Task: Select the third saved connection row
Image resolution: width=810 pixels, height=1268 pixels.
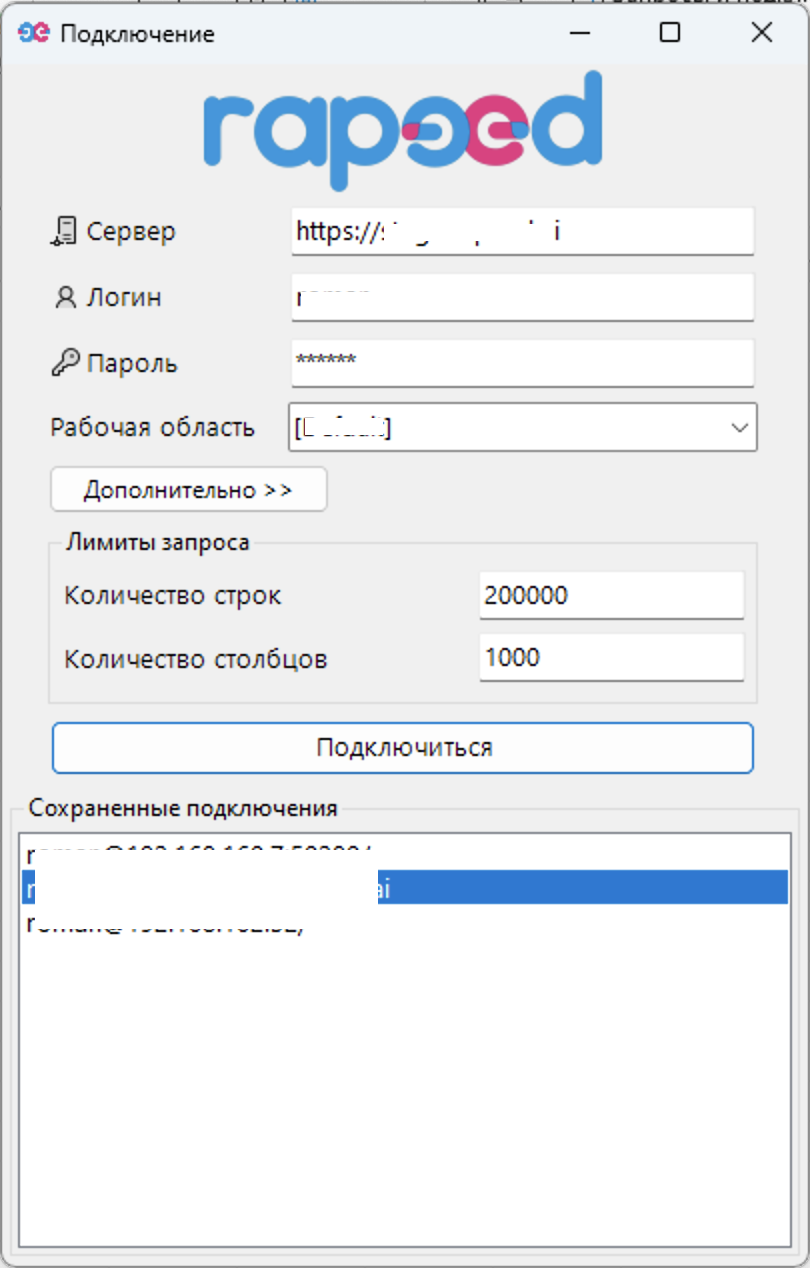Action: point(404,924)
